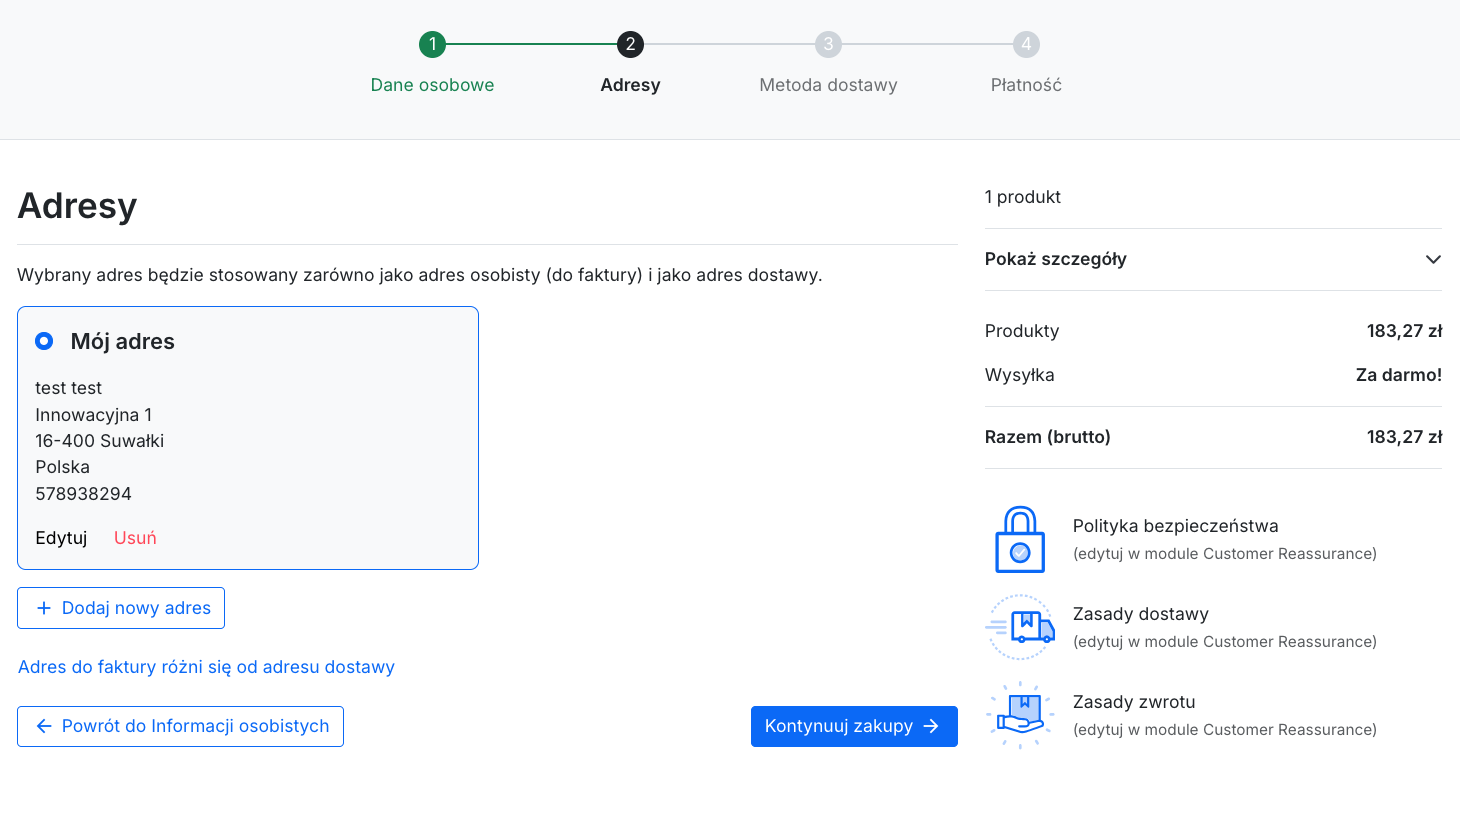The height and width of the screenshot is (813, 1460).
Task: Click the Mój adres card title
Action: (x=122, y=342)
